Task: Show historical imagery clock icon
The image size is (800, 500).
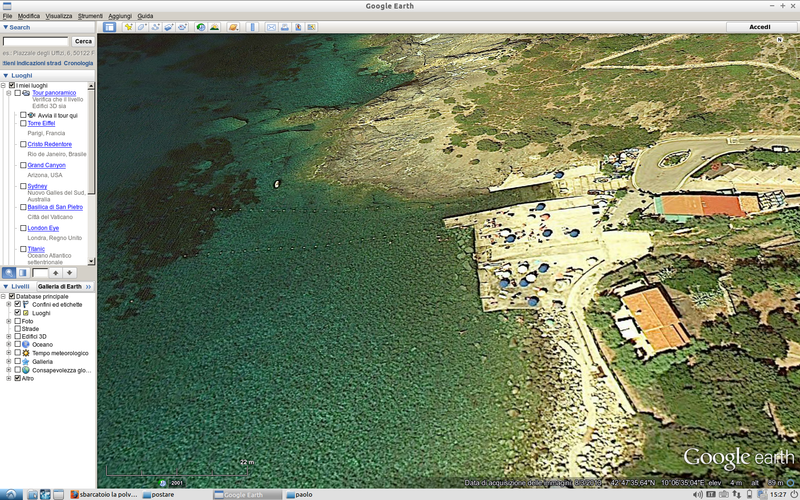Action: pyautogui.click(x=201, y=27)
